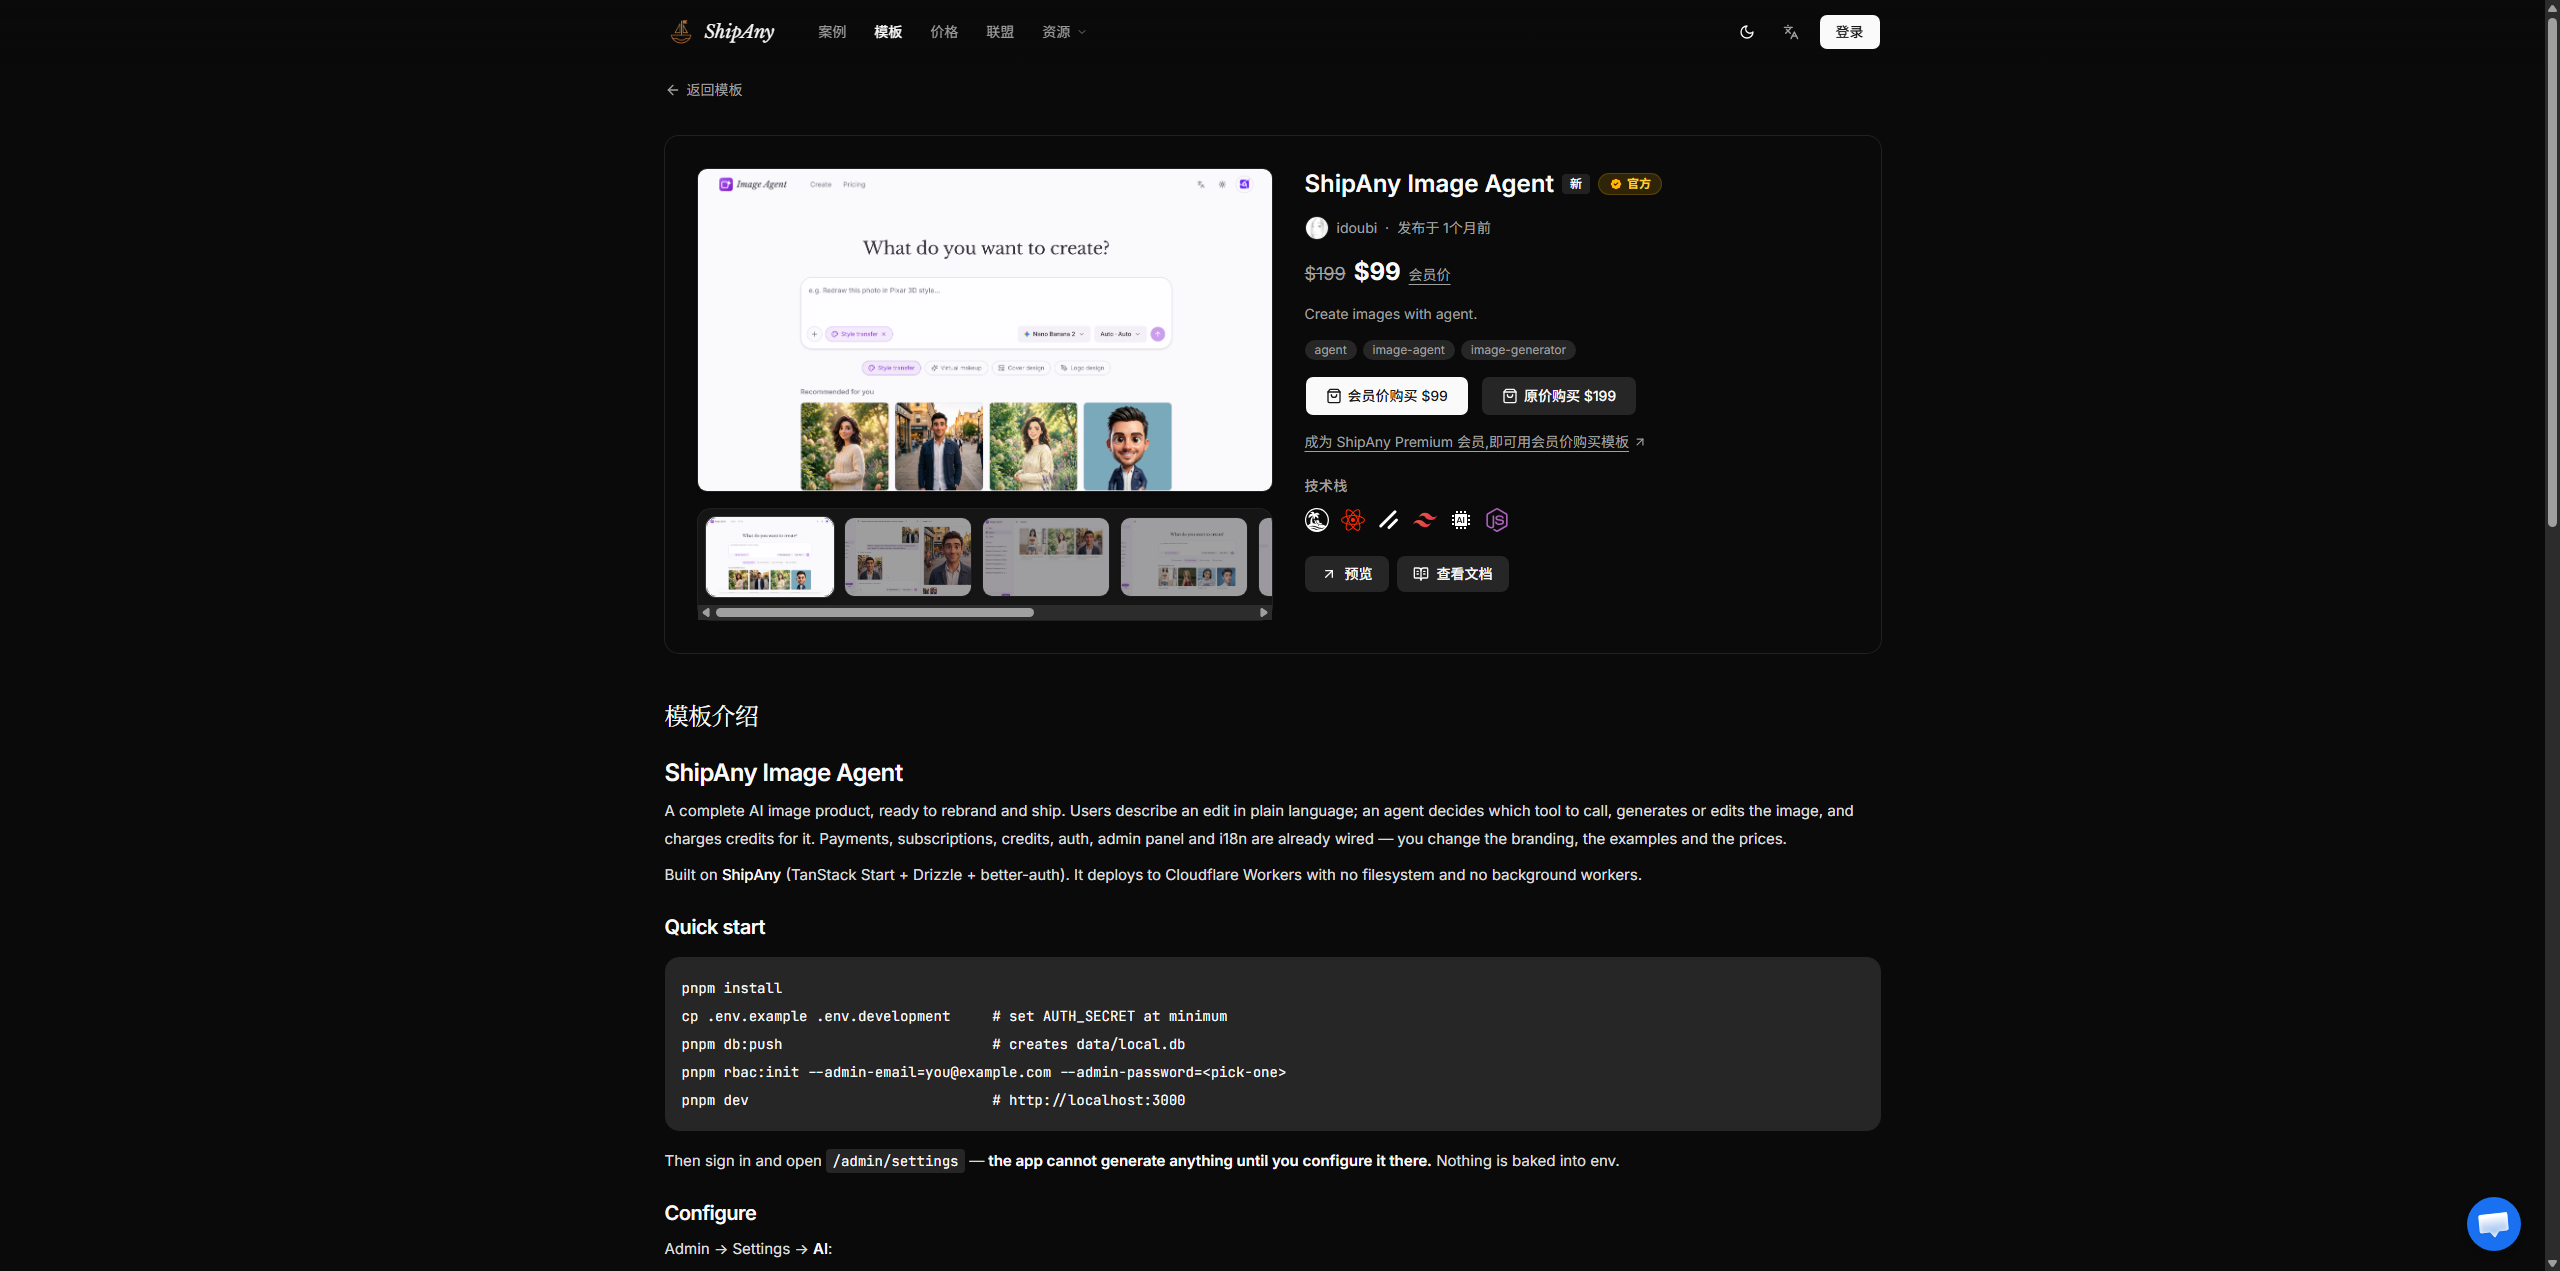Viewport: 2560px width, 1271px height.
Task: Select the second gallery thumbnail
Action: pos(908,557)
